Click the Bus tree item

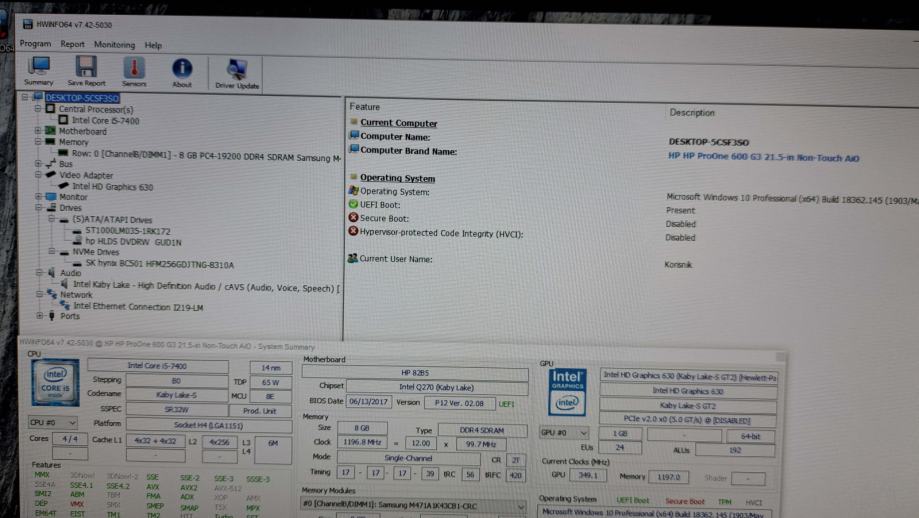[x=66, y=164]
